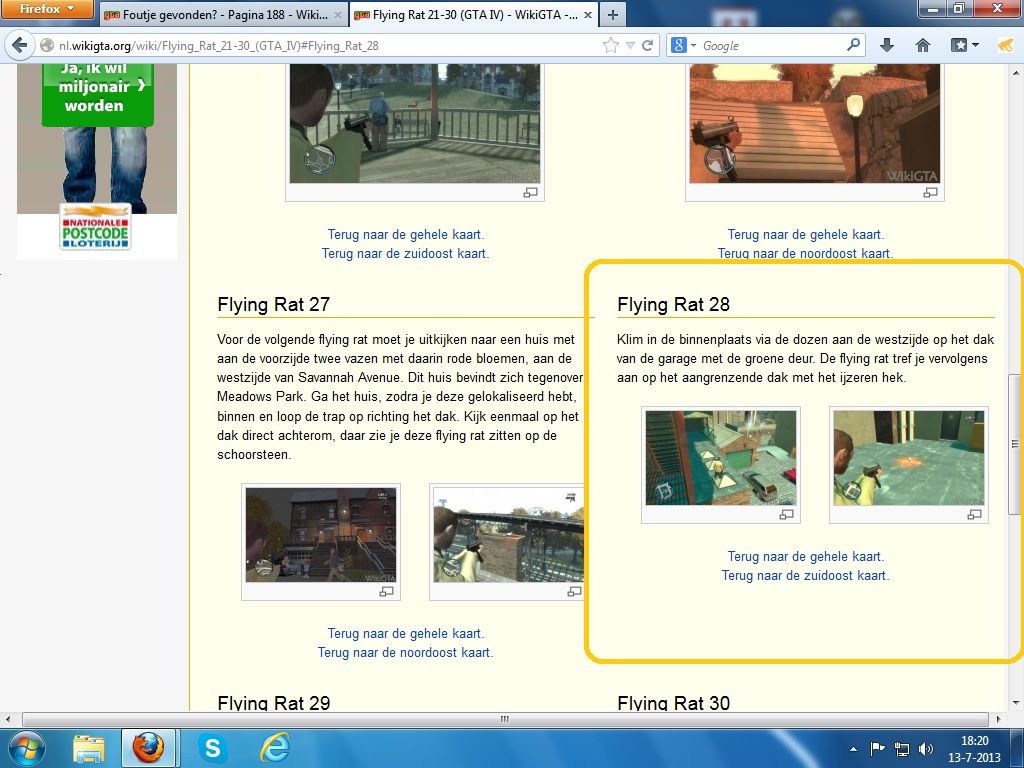
Task: Open the Flying Rat 27 house thumbnail
Action: pos(321,535)
